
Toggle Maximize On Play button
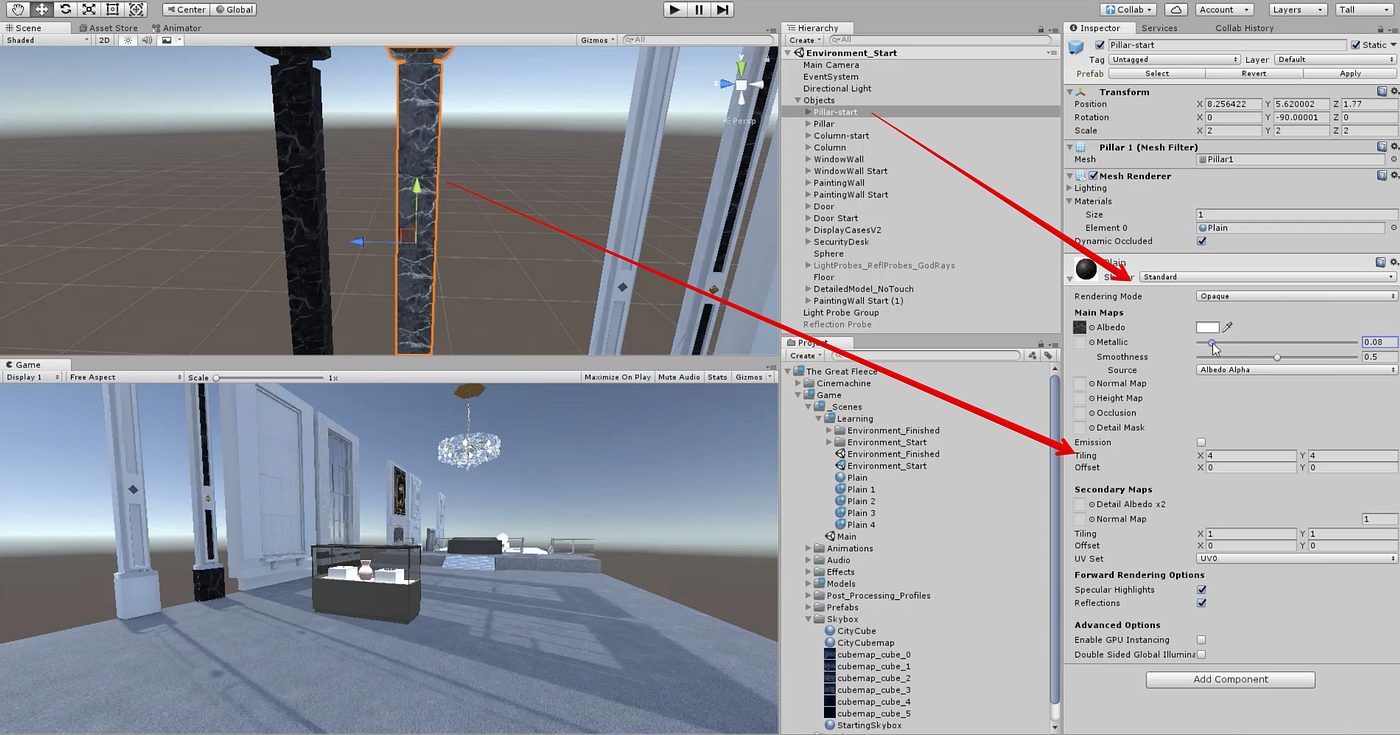(x=616, y=377)
